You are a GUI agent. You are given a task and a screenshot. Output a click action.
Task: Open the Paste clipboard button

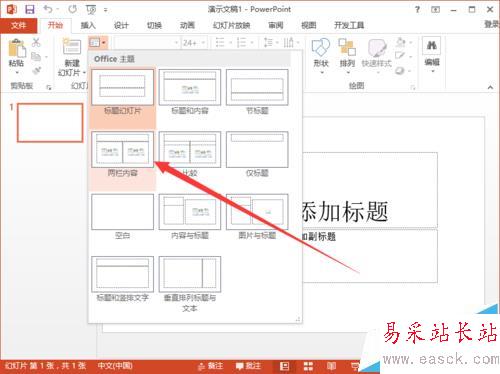pos(16,48)
